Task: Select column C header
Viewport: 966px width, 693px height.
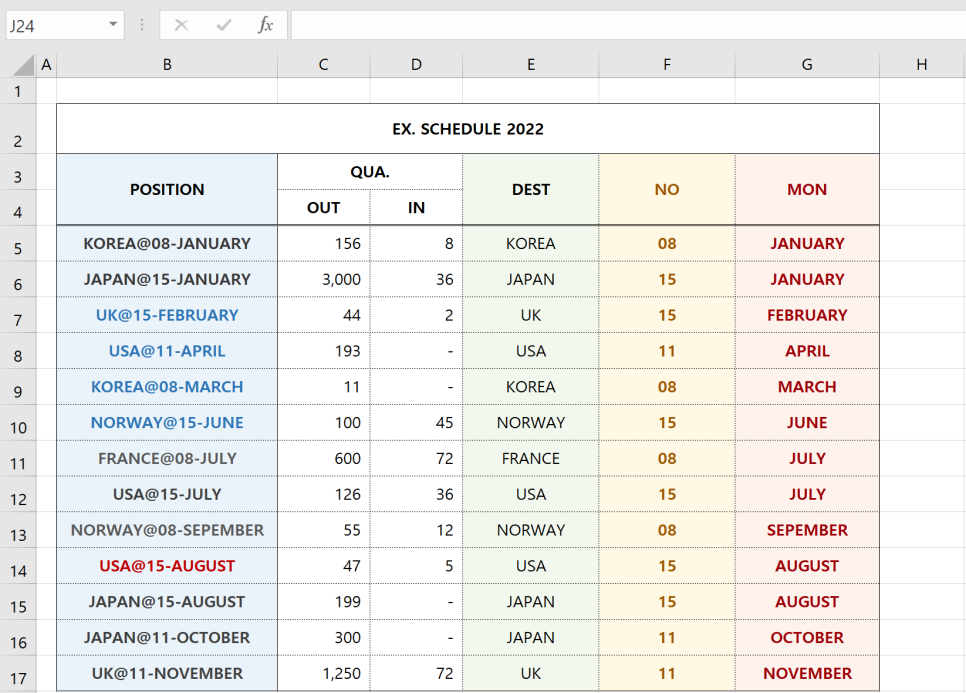Action: tap(323, 65)
